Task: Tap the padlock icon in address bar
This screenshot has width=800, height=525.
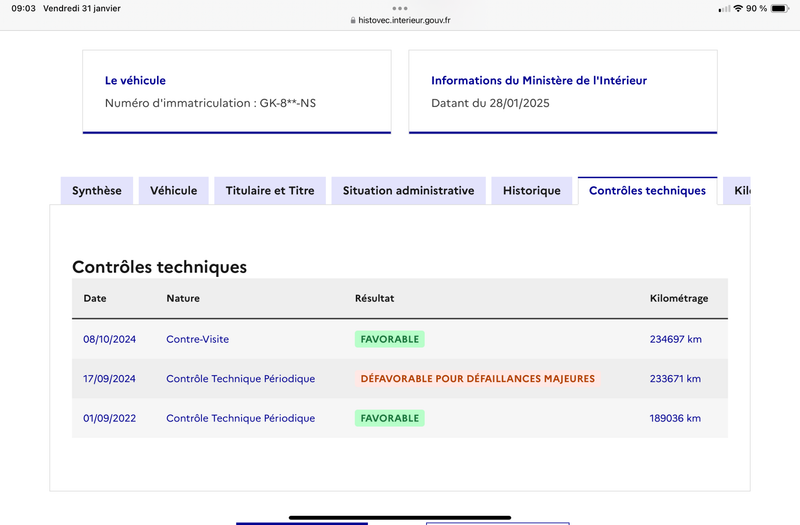Action: point(353,20)
